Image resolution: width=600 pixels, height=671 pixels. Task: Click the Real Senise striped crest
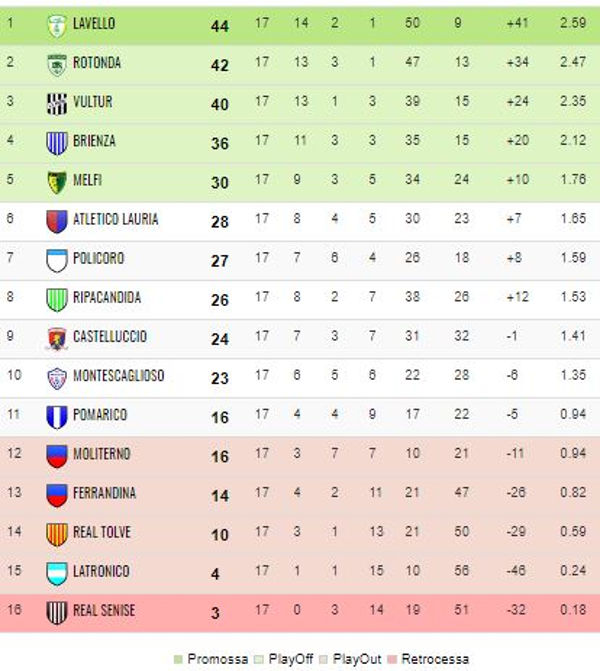pyautogui.click(x=56, y=613)
